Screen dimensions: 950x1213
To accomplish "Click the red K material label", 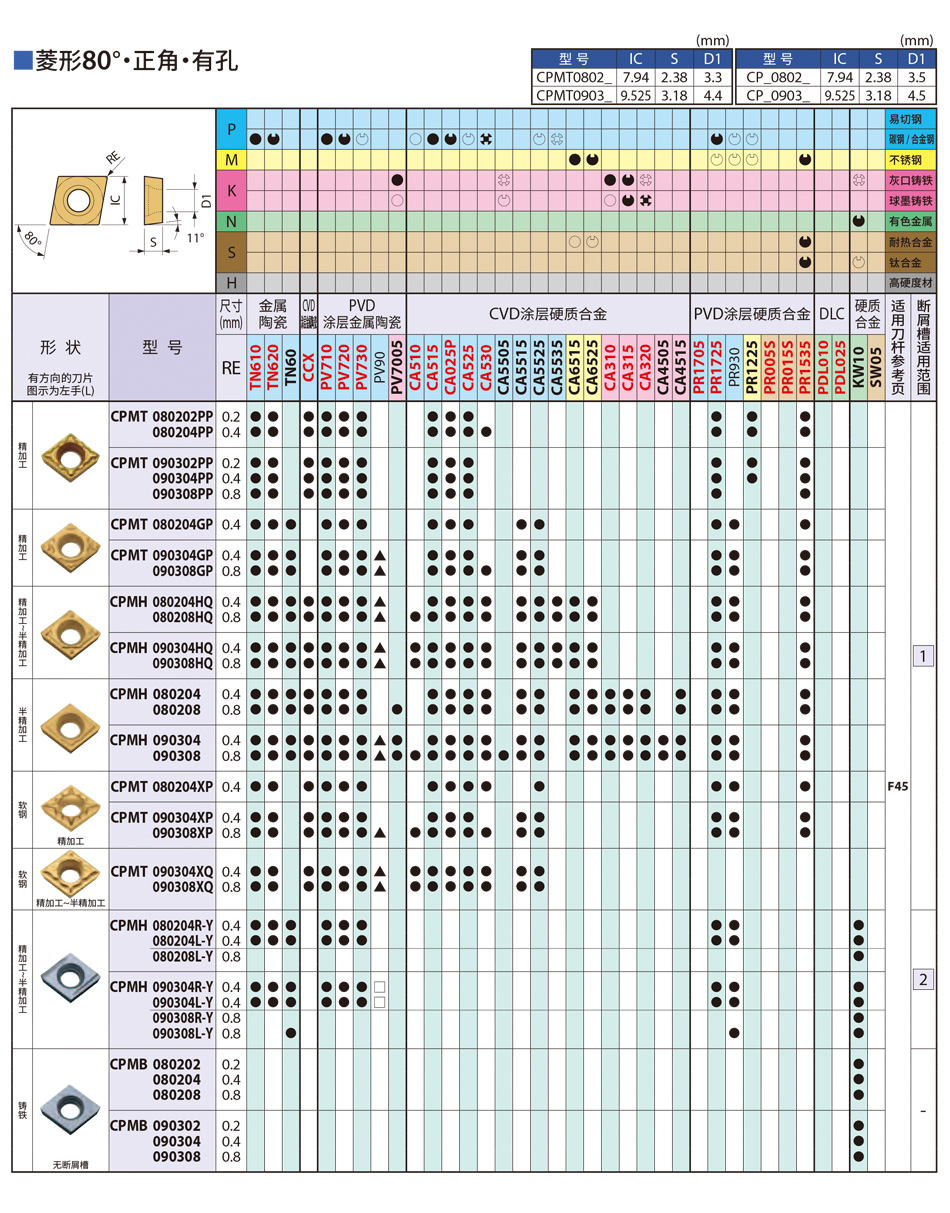I will [231, 190].
